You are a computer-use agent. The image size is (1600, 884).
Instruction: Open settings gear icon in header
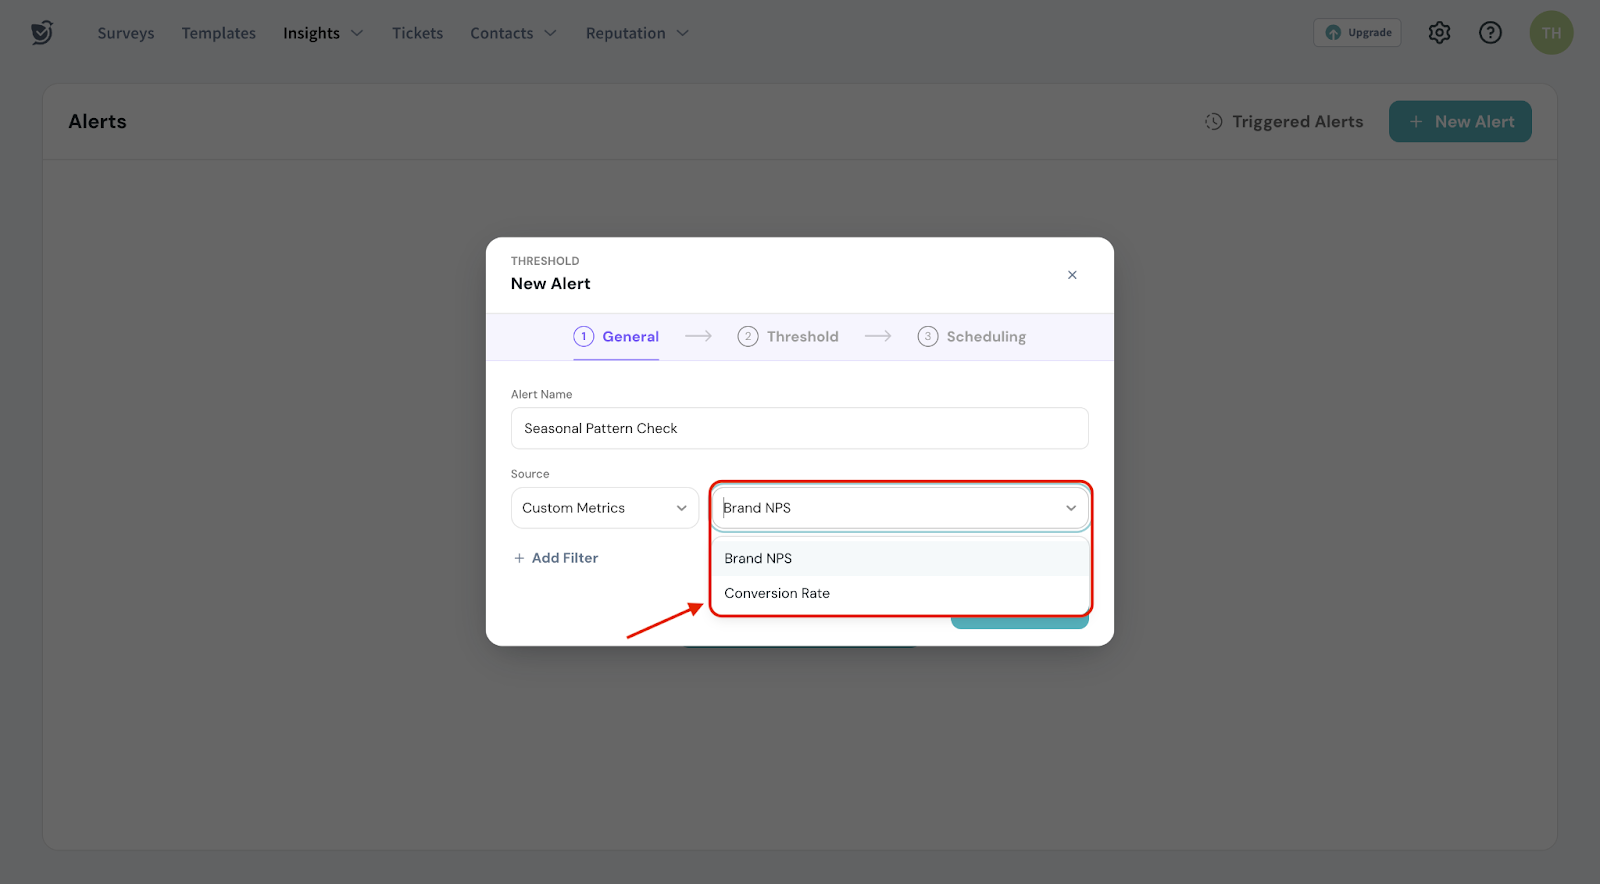click(x=1439, y=33)
